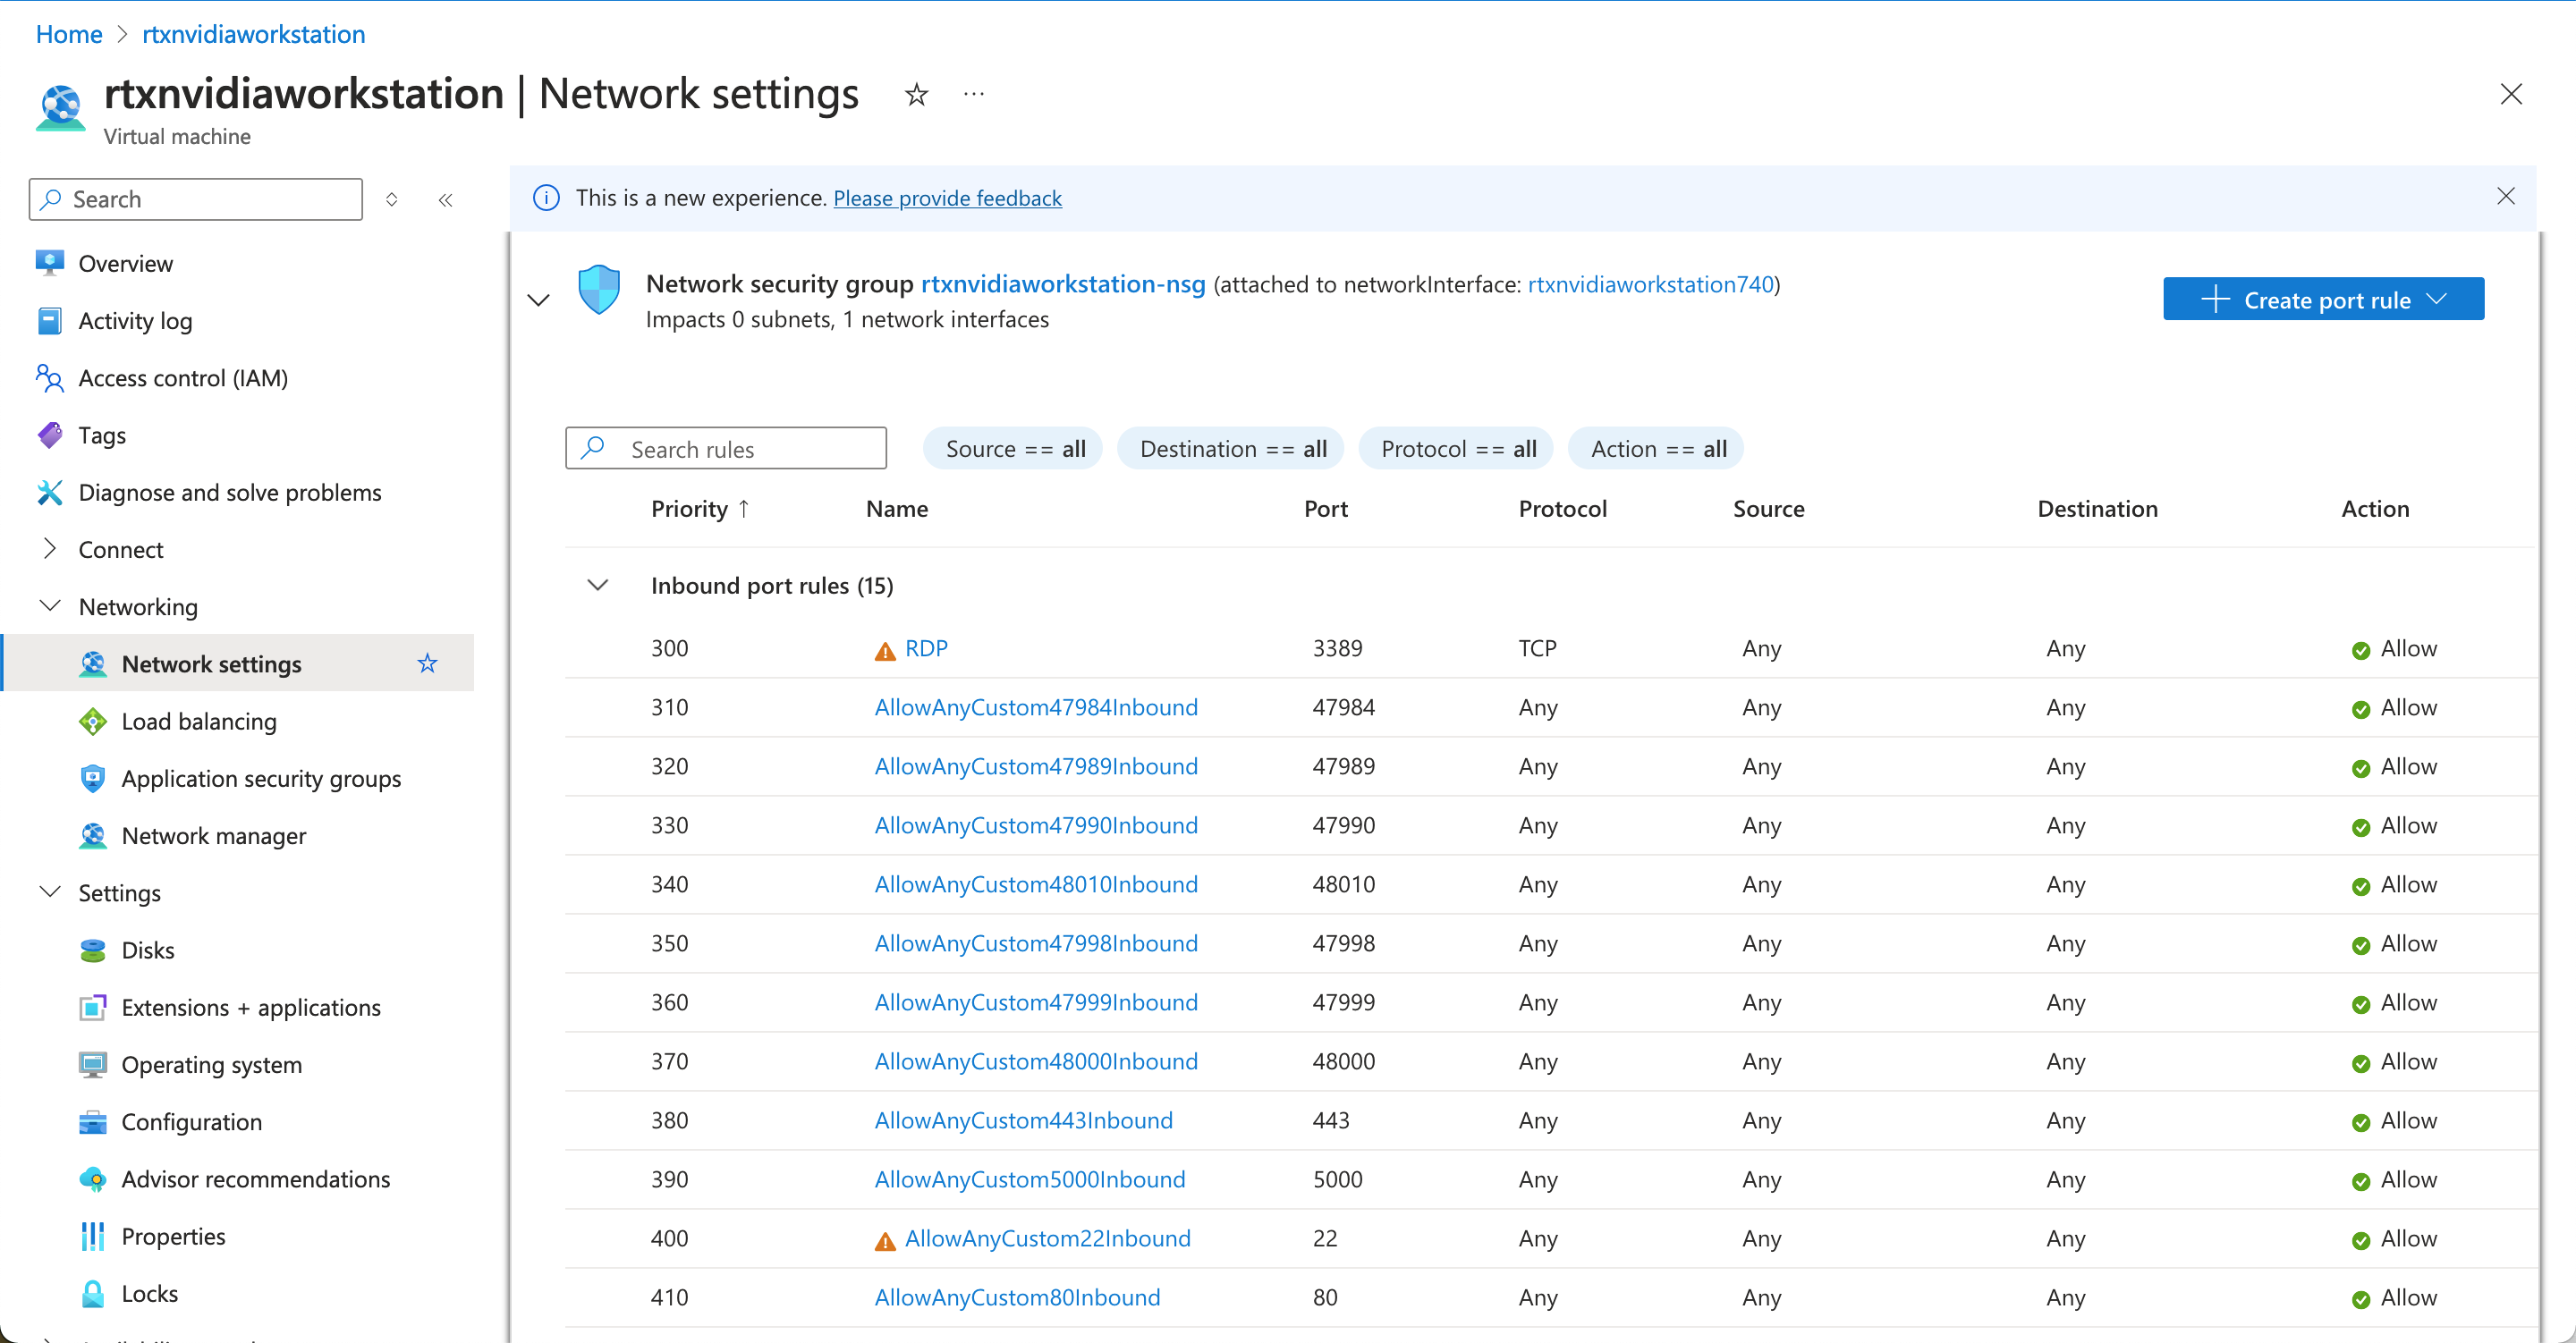Image resolution: width=2576 pixels, height=1343 pixels.
Task: Click the Locks padlock icon
Action: pos(92,1293)
